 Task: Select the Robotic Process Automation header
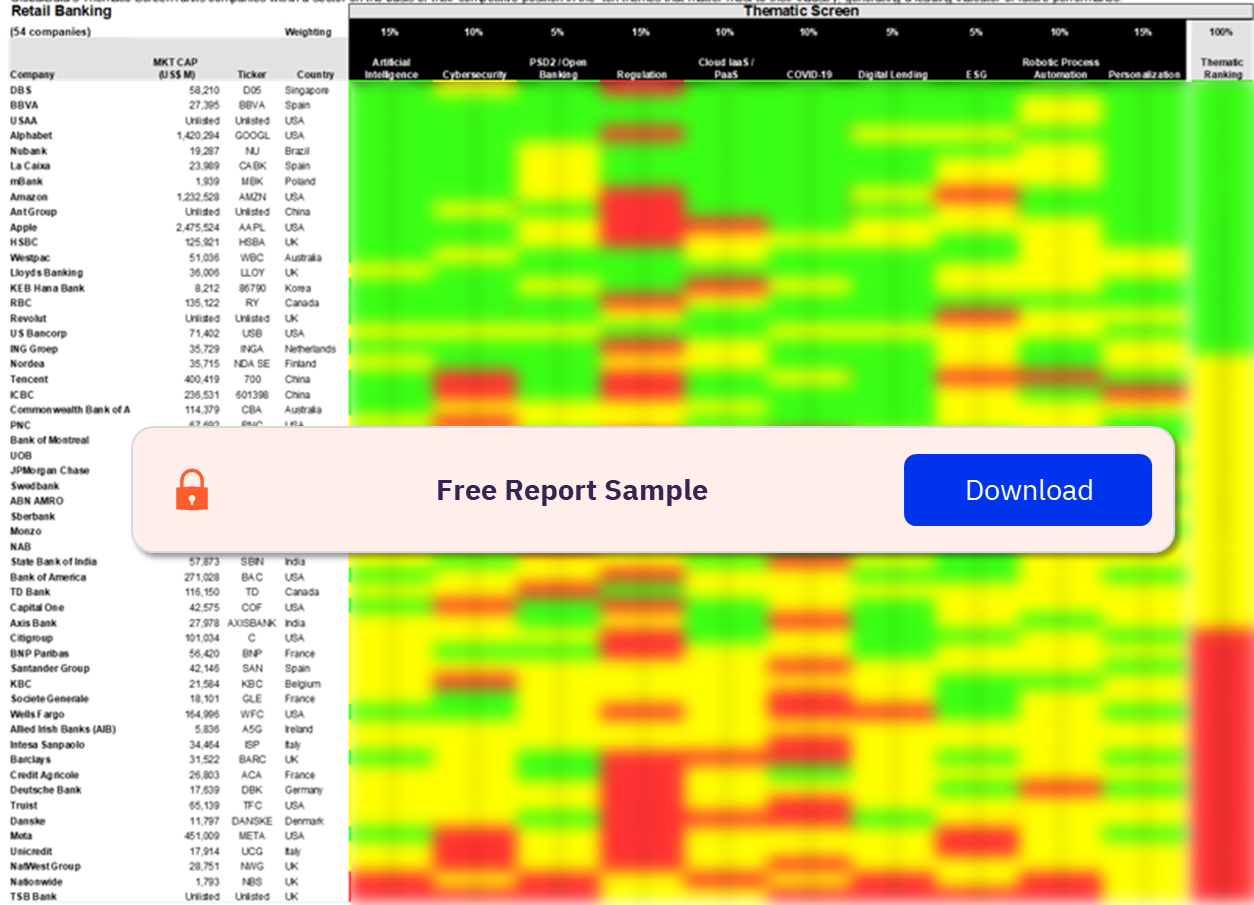[1060, 68]
